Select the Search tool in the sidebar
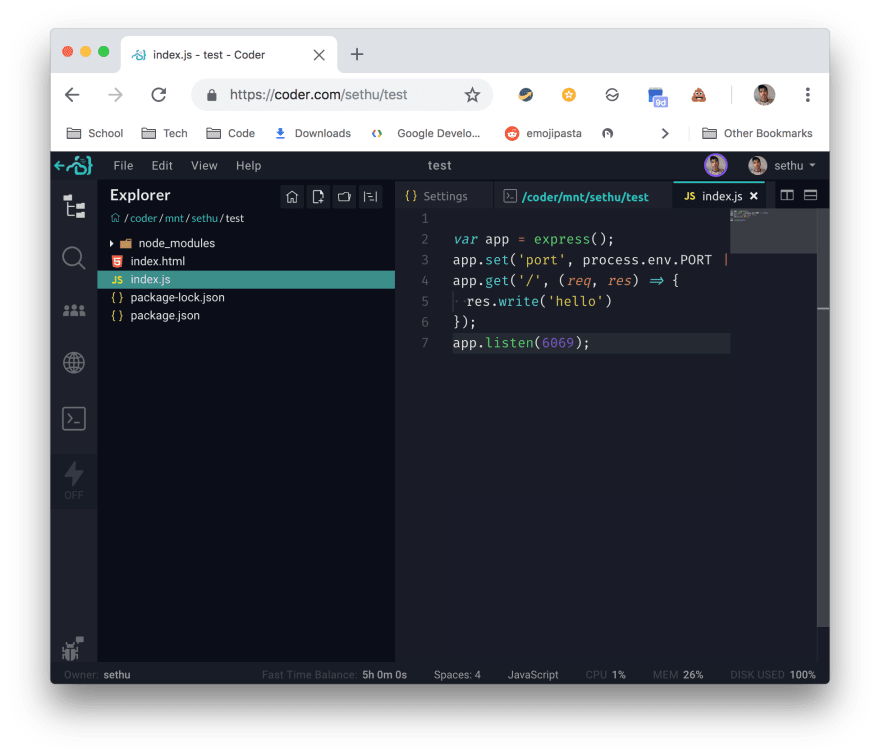The width and height of the screenshot is (880, 756). pyautogui.click(x=73, y=258)
